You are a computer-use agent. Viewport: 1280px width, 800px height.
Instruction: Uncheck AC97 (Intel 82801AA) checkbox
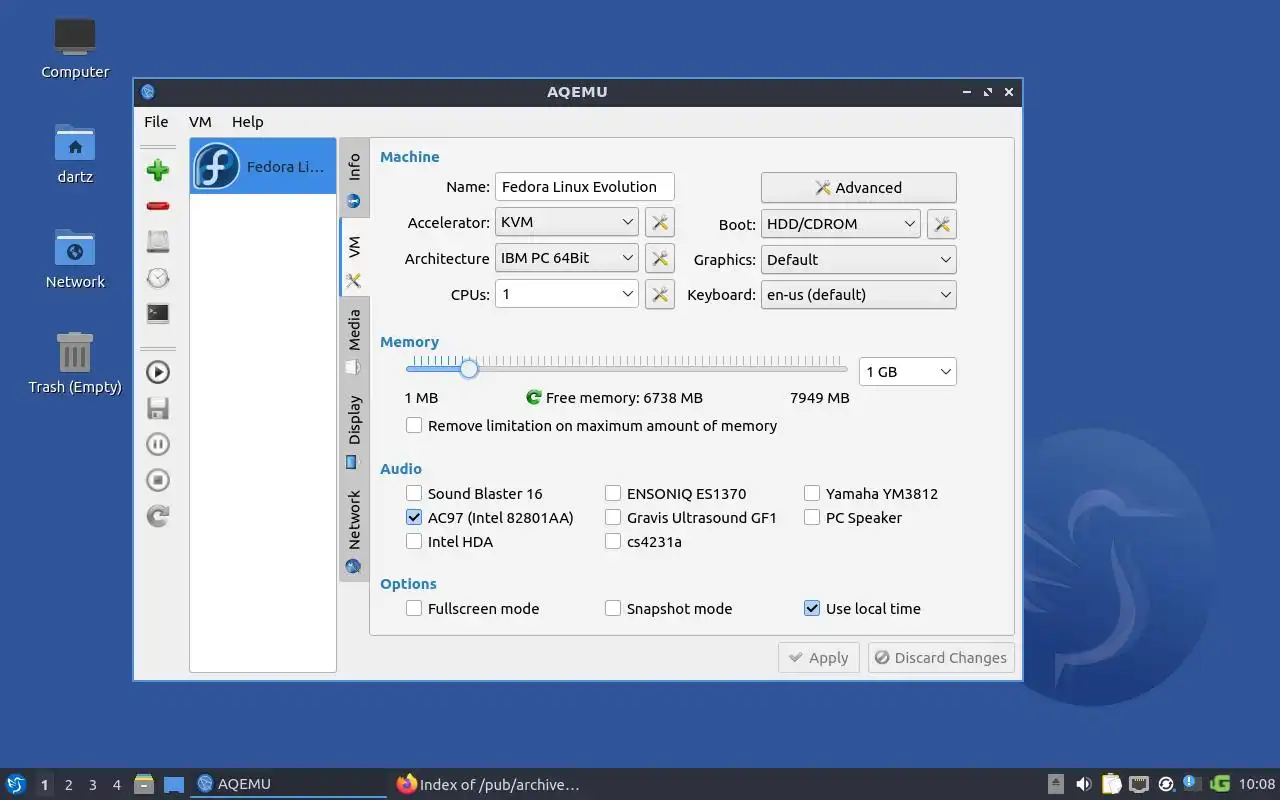(x=414, y=517)
